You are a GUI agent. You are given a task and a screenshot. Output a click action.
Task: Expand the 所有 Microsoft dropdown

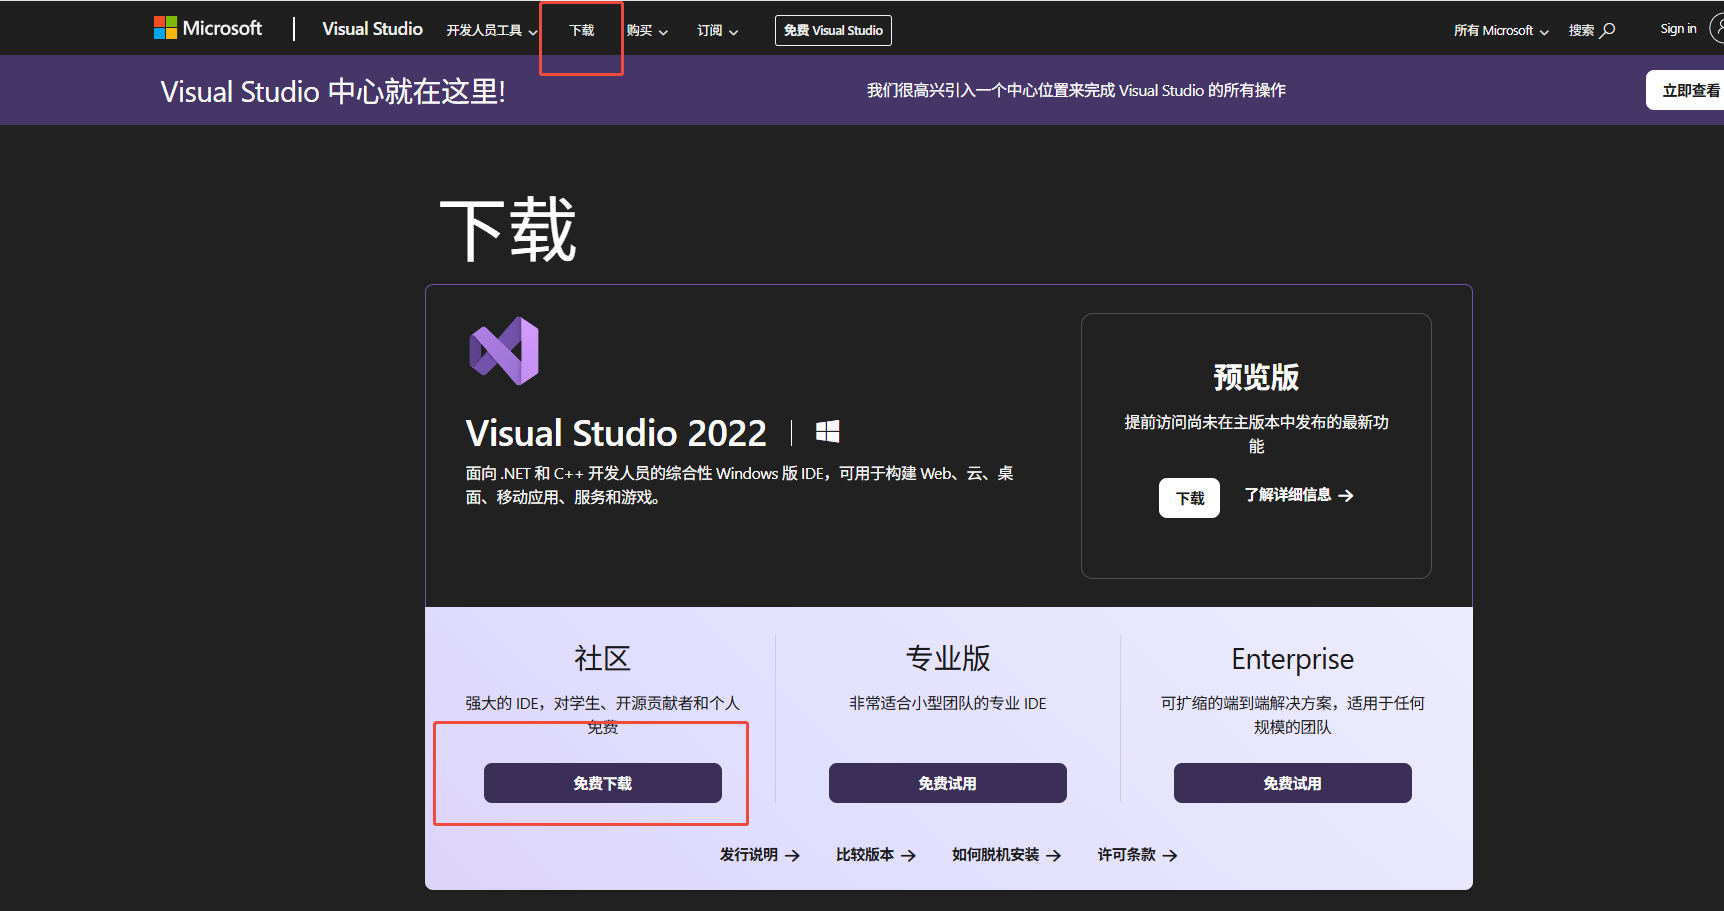point(1501,31)
